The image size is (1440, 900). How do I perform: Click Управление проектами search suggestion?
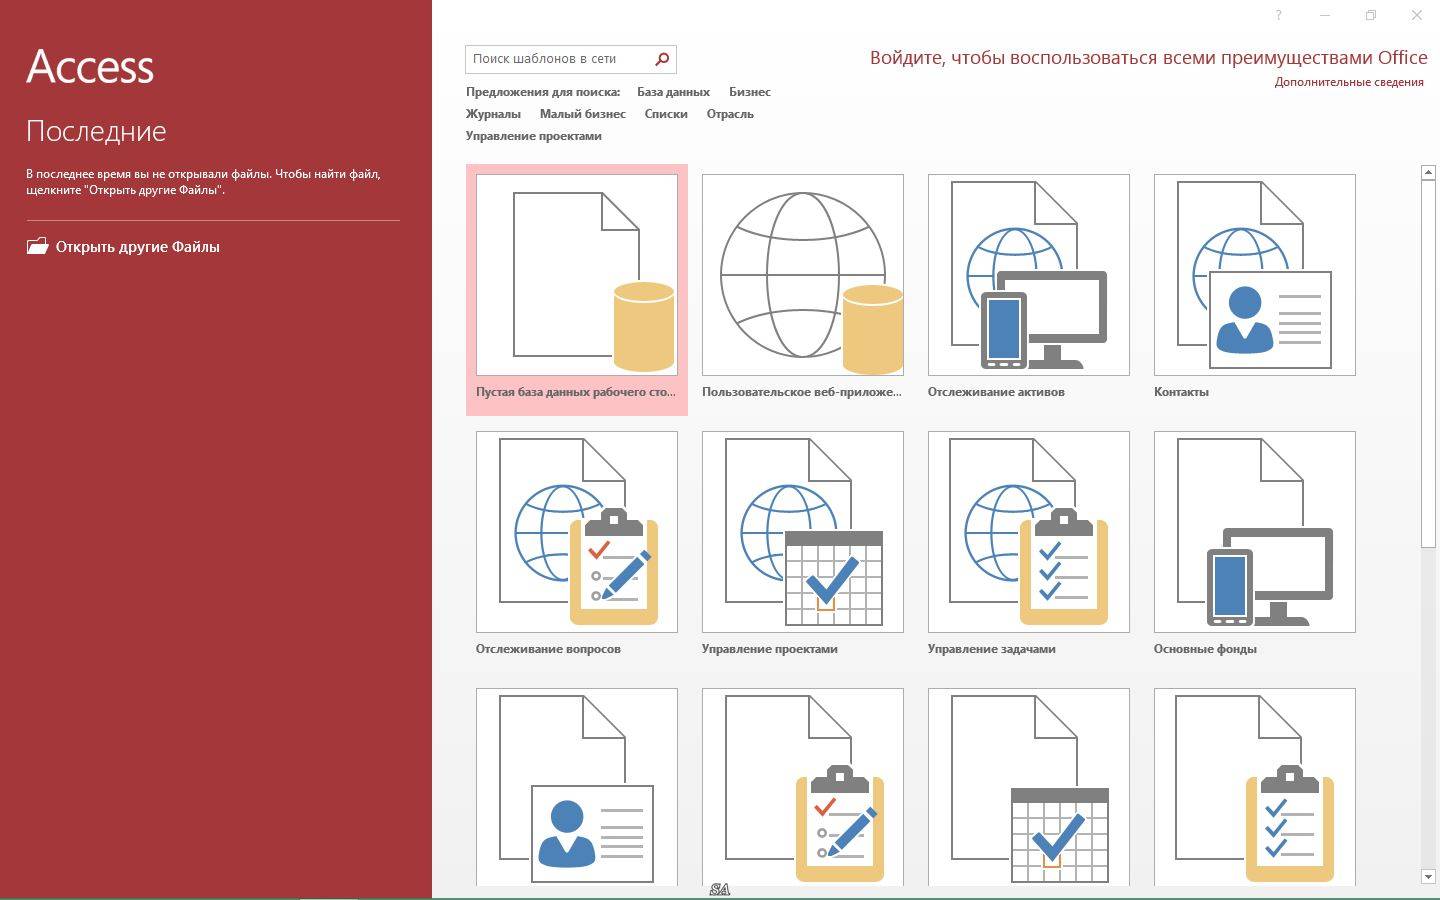534,136
